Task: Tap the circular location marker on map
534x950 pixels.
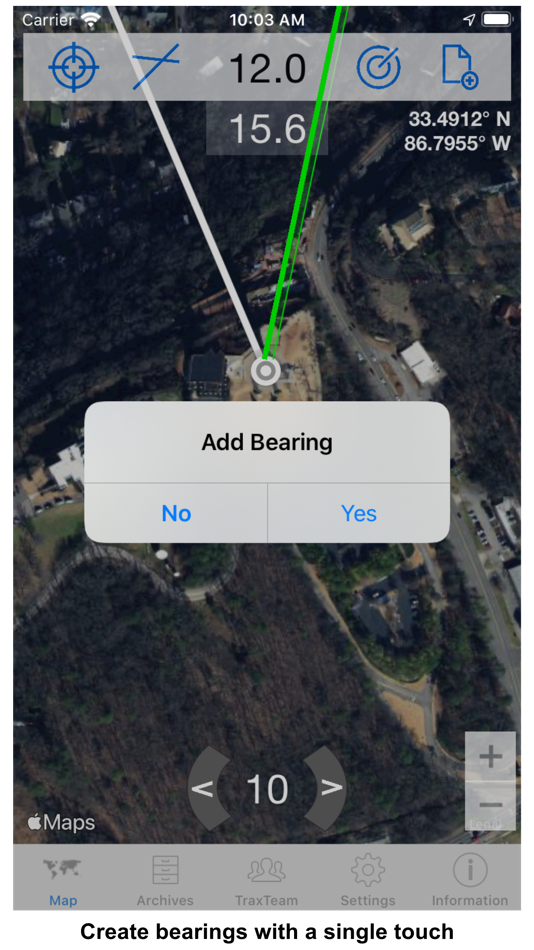Action: tap(266, 371)
